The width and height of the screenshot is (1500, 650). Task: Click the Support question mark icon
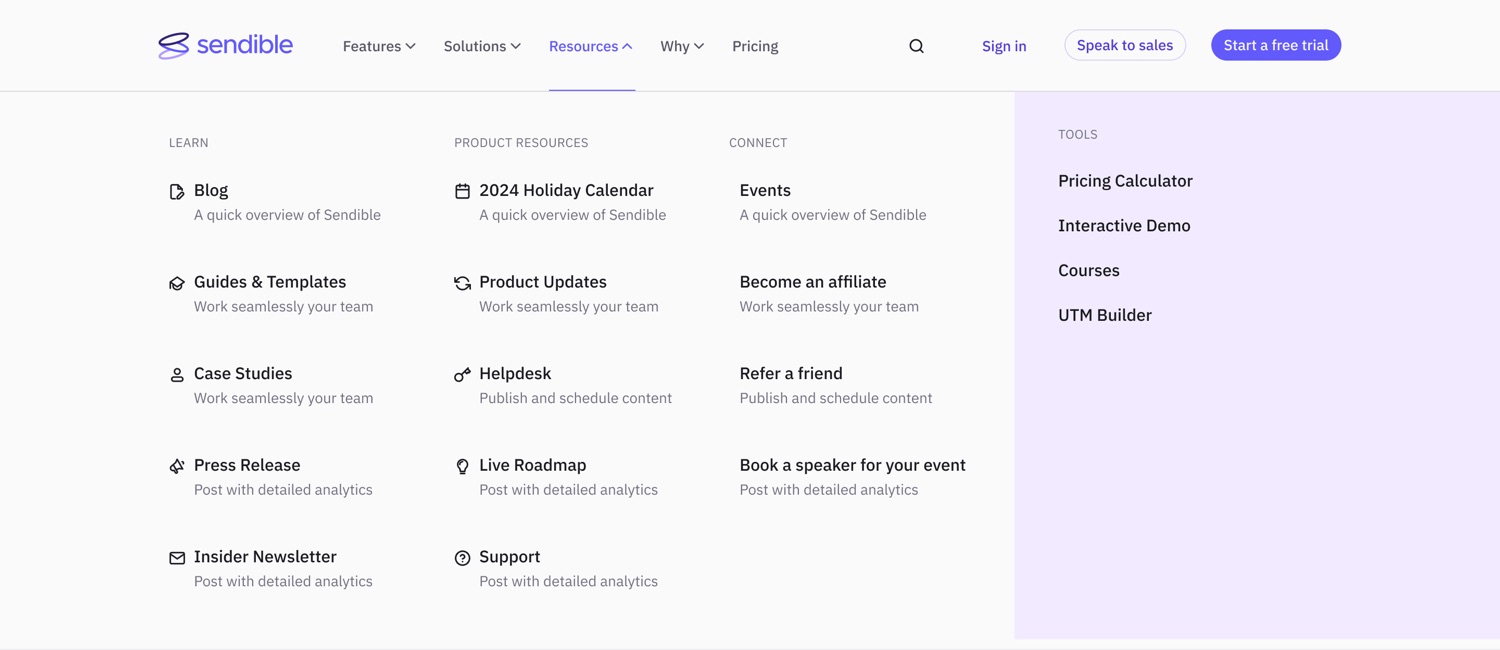point(462,558)
